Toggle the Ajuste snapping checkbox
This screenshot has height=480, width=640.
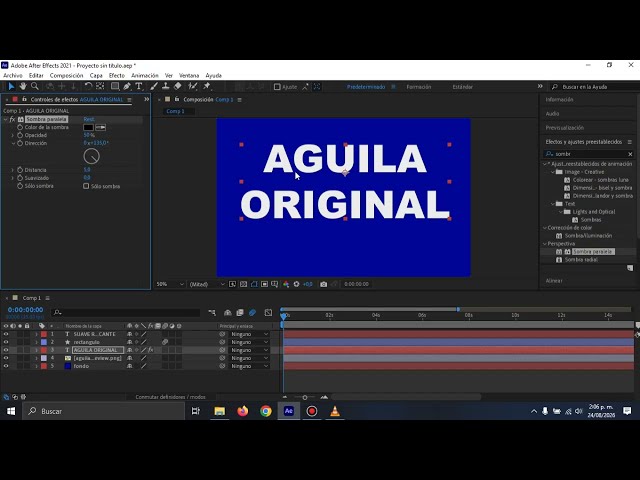click(277, 87)
